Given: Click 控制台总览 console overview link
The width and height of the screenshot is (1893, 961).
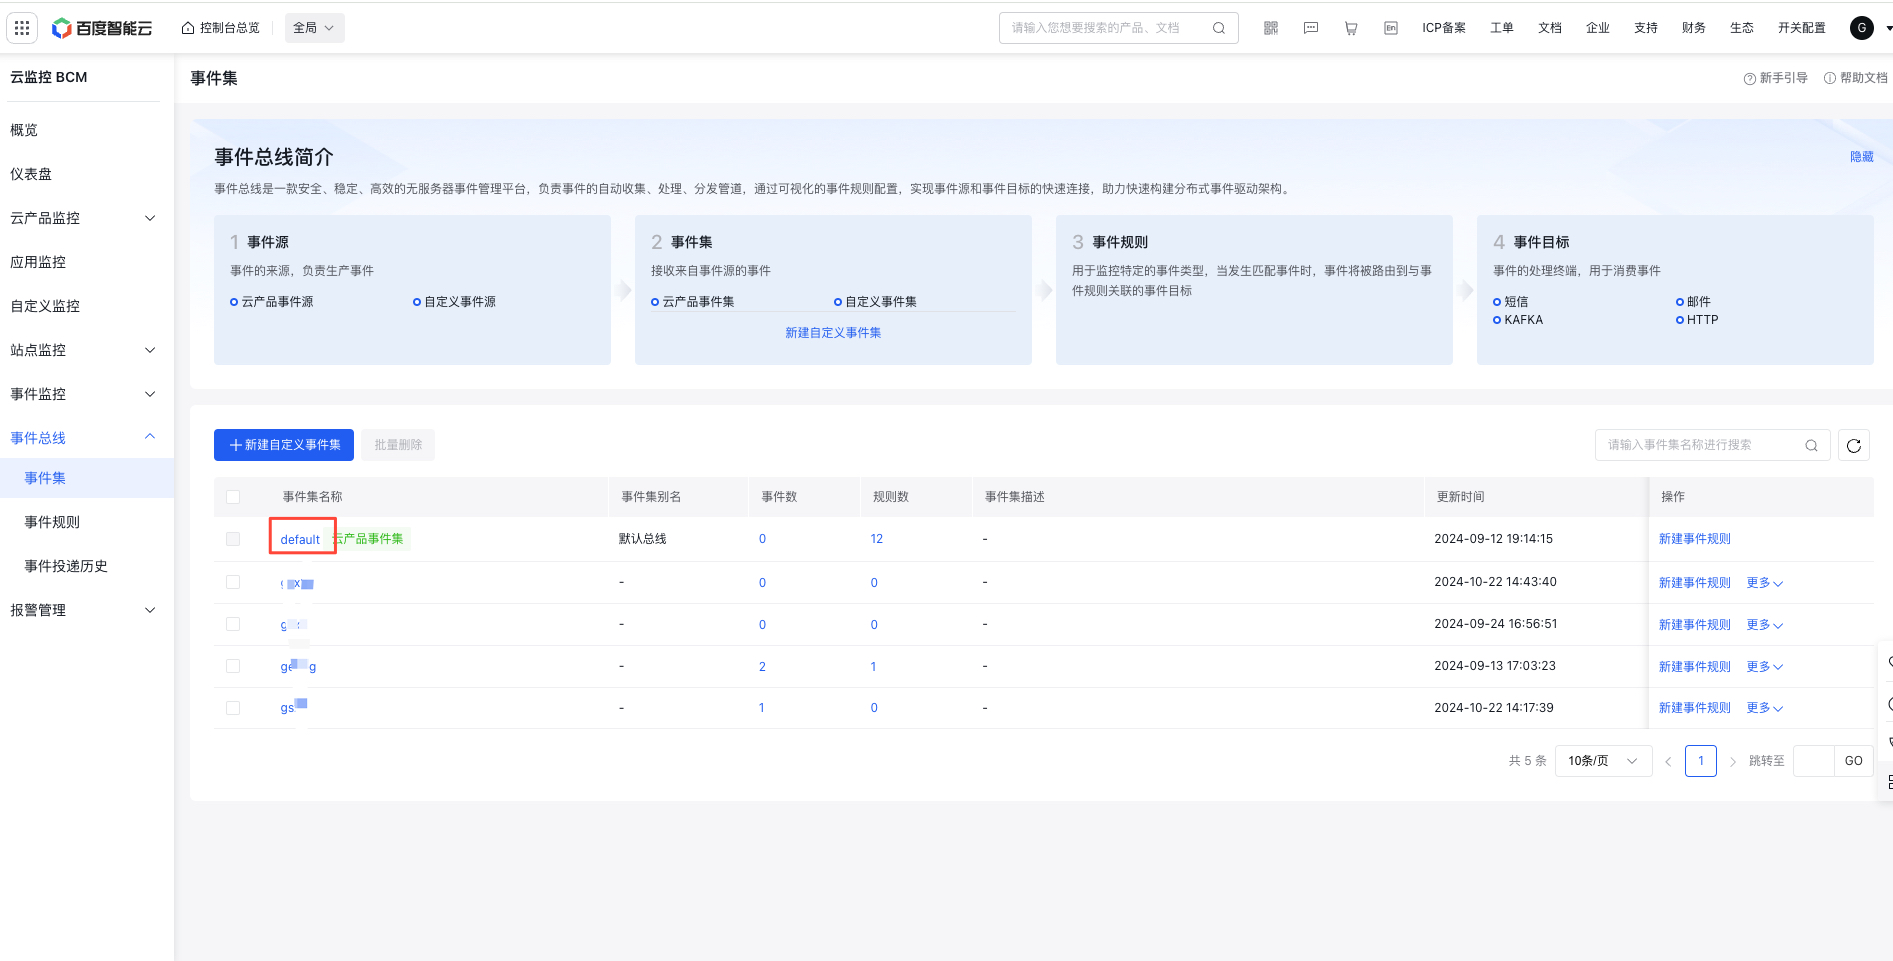Looking at the screenshot, I should (x=221, y=28).
